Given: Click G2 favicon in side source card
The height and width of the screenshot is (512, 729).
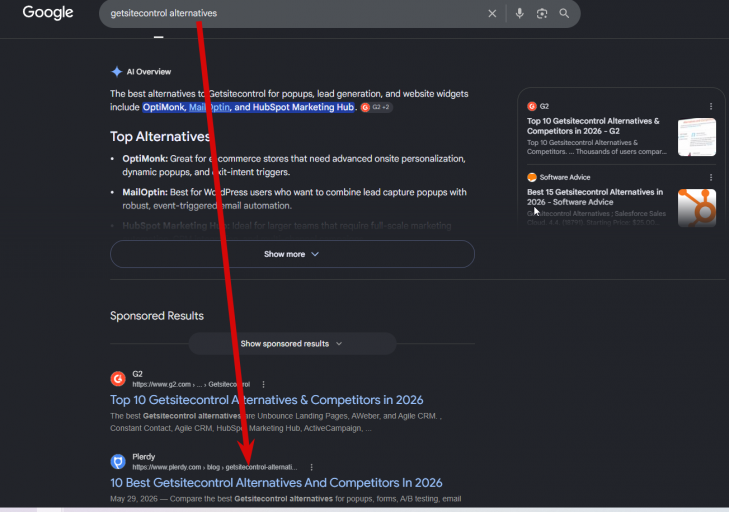Looking at the screenshot, I should pyautogui.click(x=532, y=106).
